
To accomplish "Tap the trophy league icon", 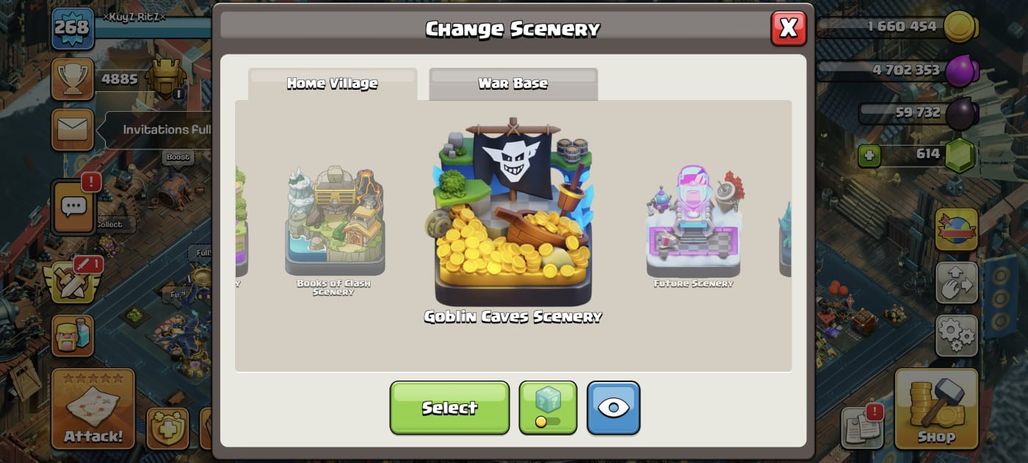I will [x=73, y=79].
